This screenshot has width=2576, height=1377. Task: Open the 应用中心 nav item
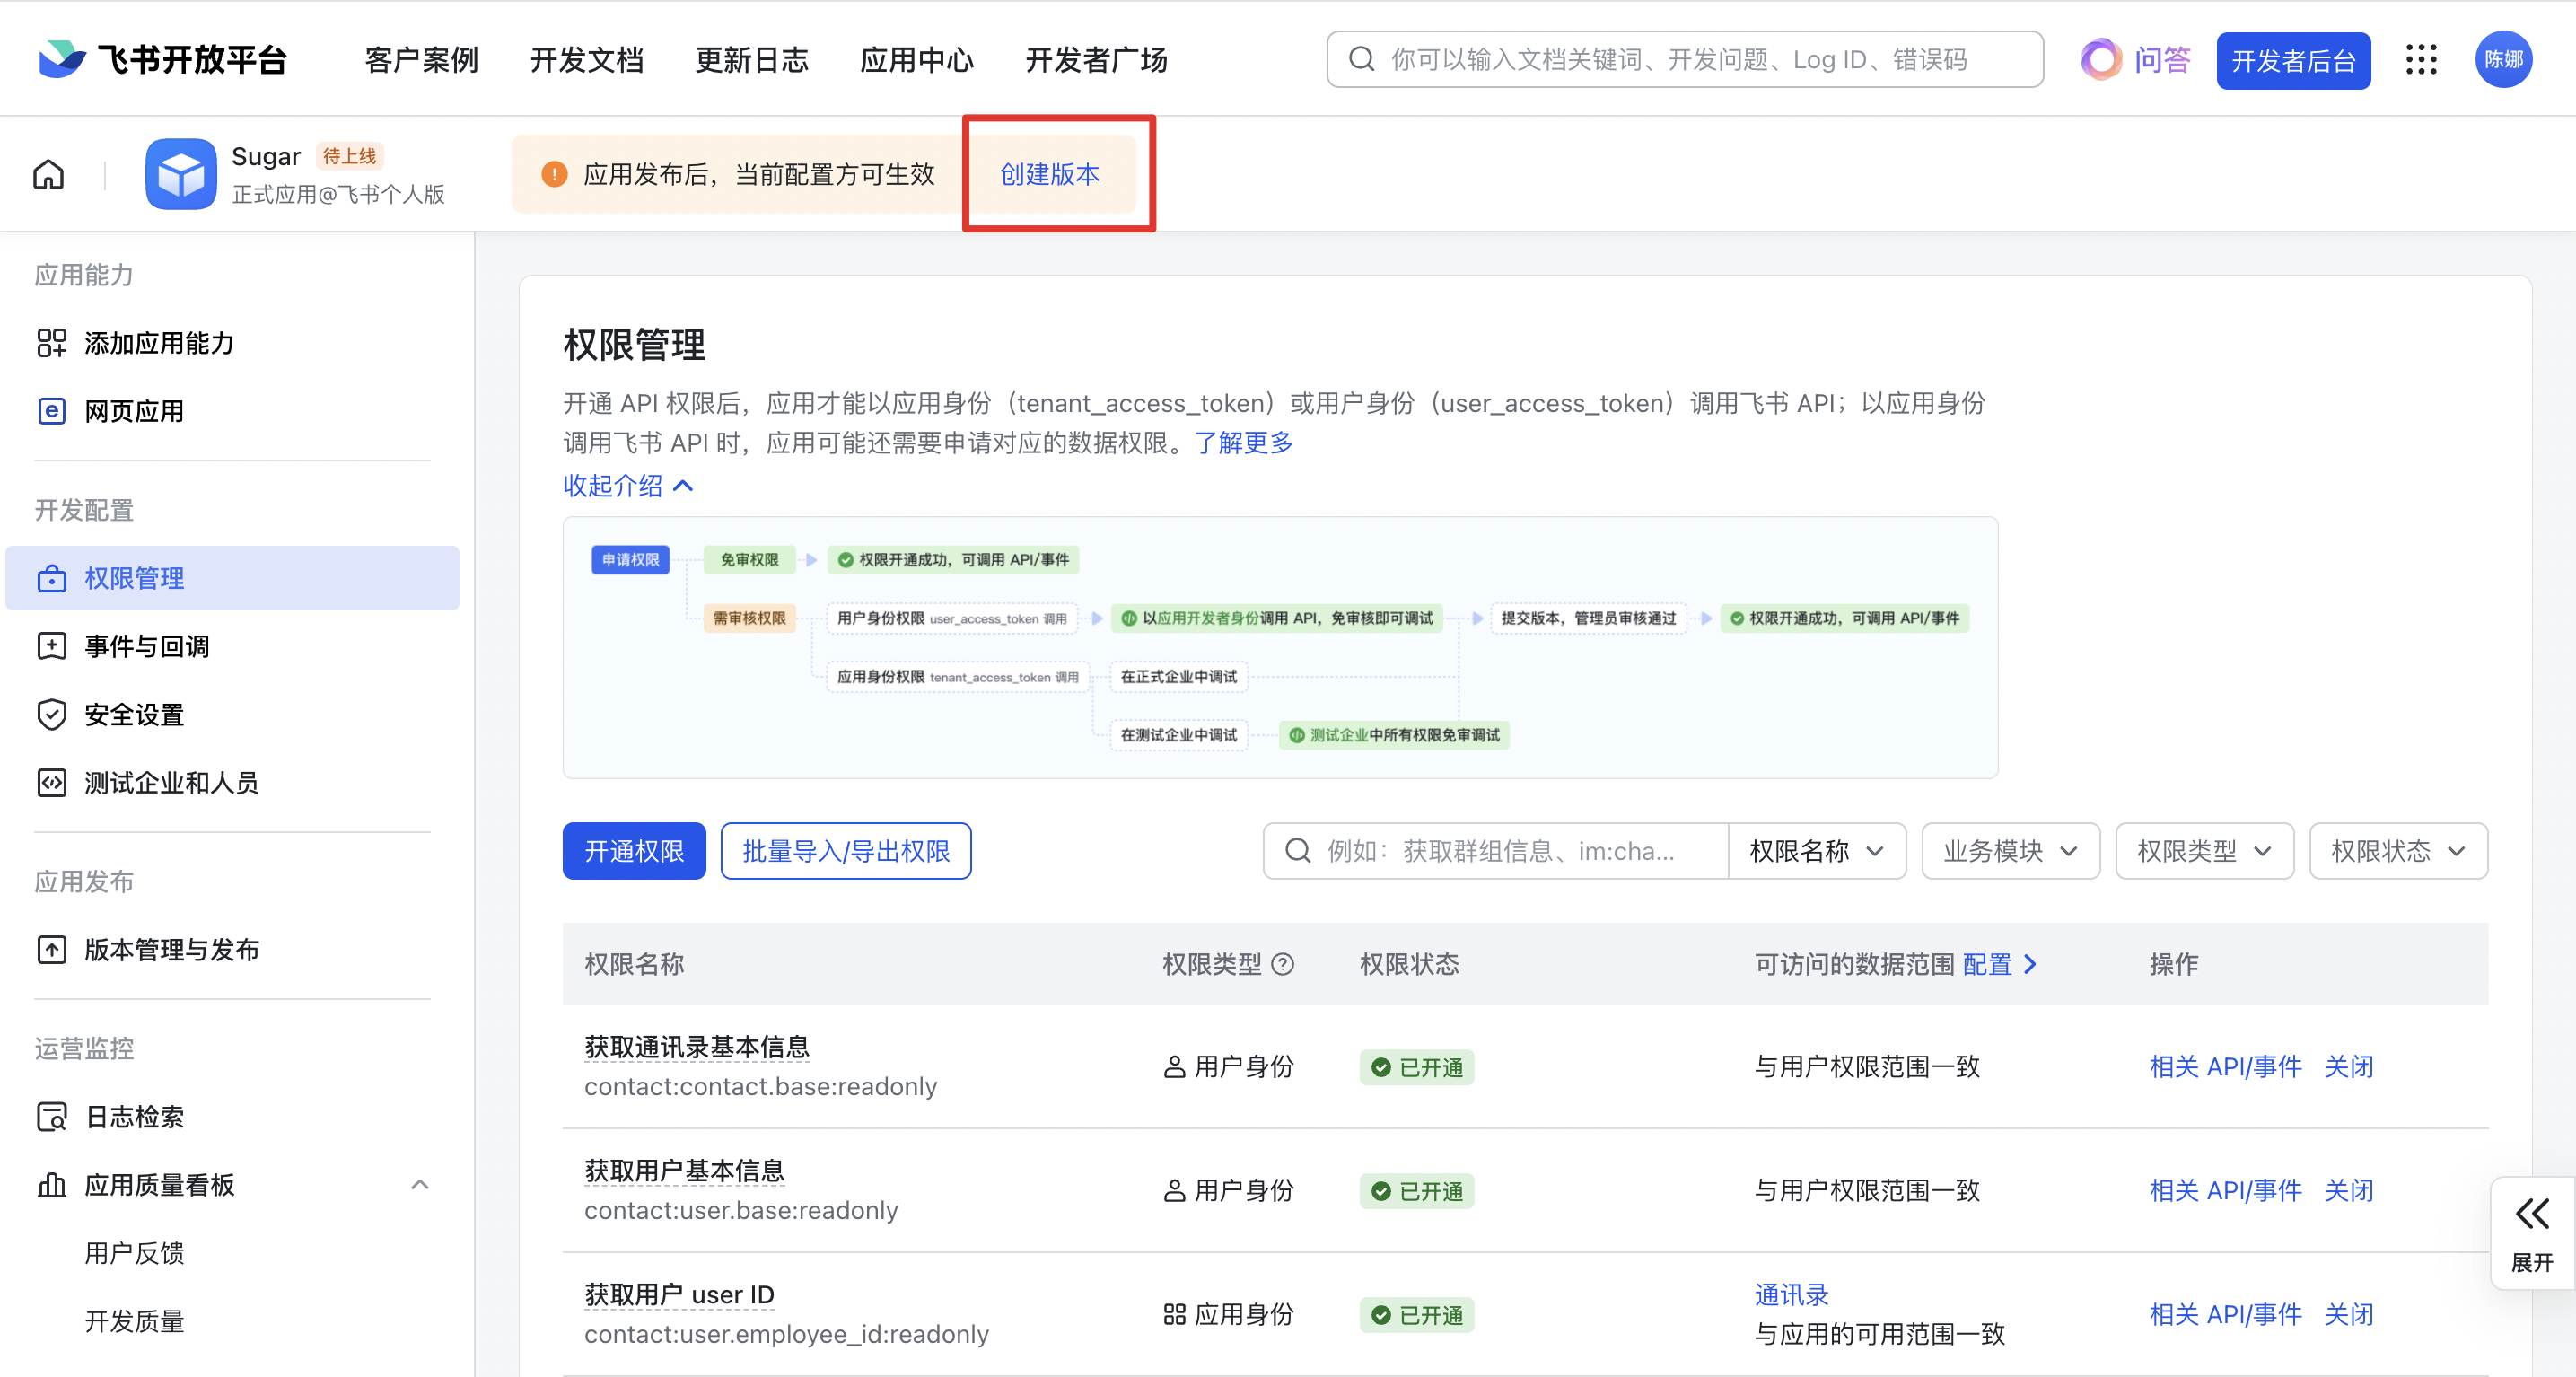(917, 60)
